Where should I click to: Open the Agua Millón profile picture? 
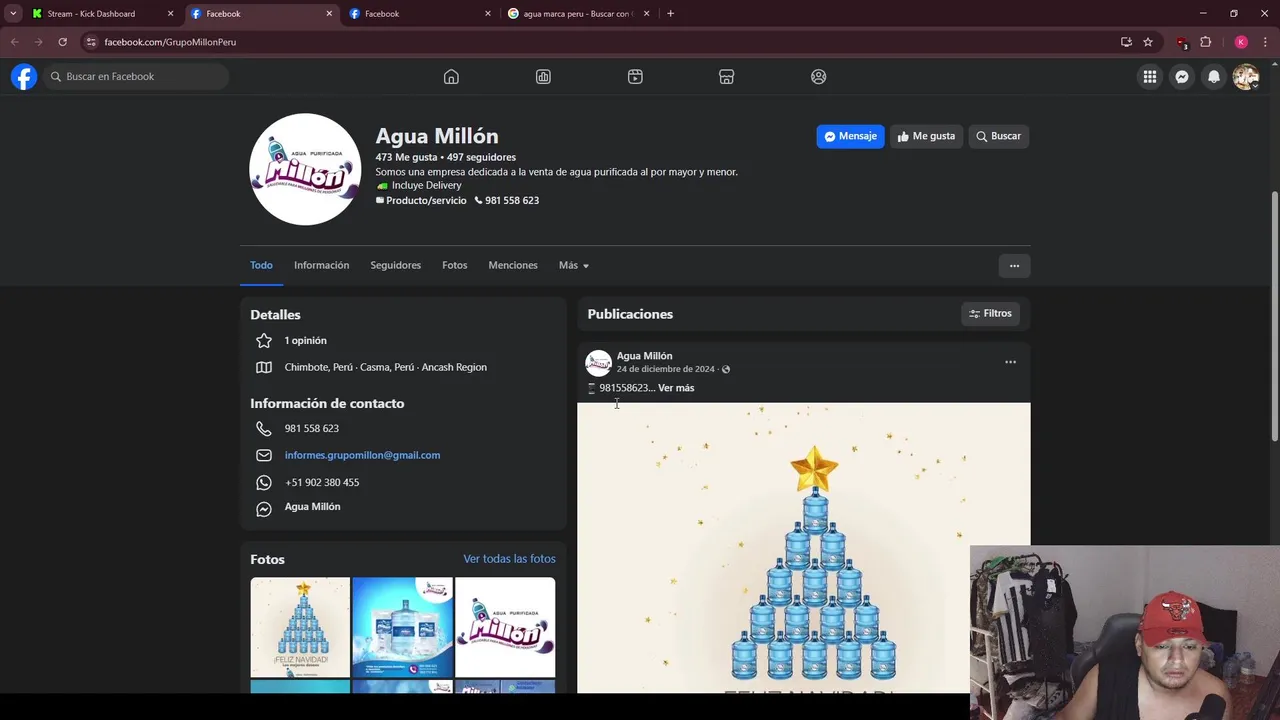pos(305,169)
